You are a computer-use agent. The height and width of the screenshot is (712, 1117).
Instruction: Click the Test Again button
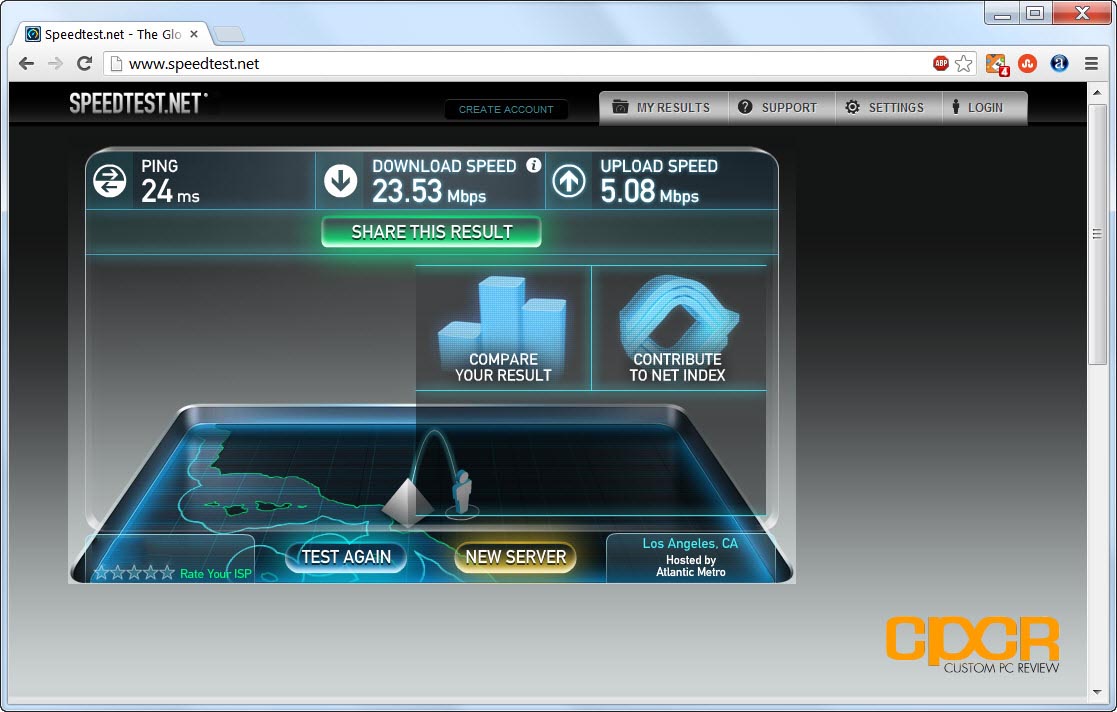click(x=346, y=557)
